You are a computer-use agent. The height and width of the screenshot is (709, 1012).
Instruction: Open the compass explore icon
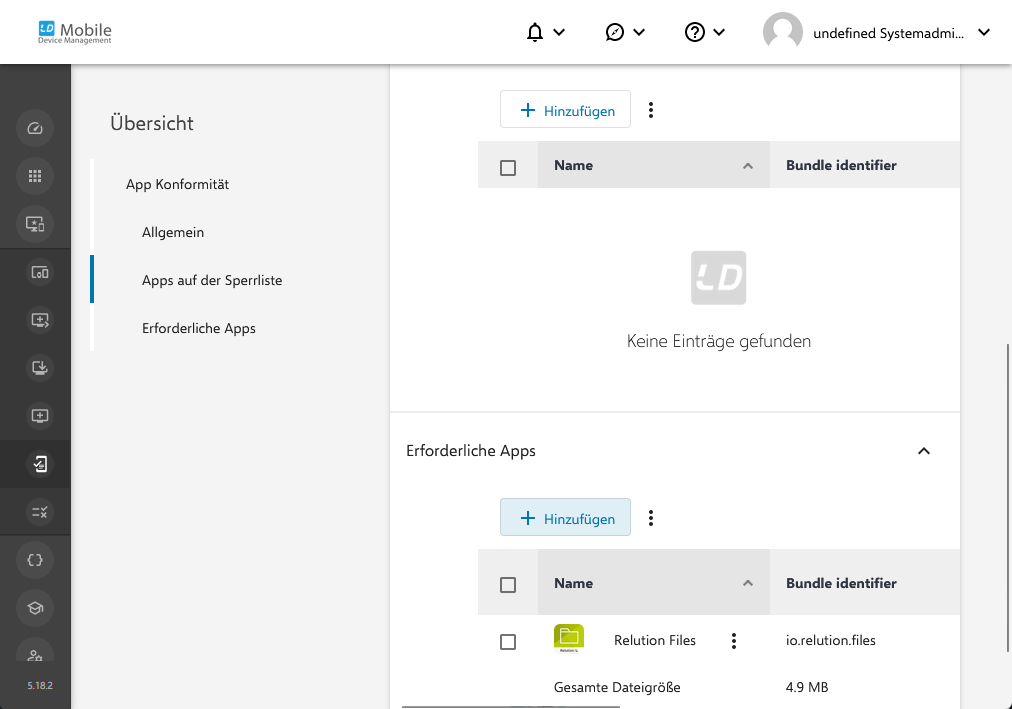click(614, 32)
